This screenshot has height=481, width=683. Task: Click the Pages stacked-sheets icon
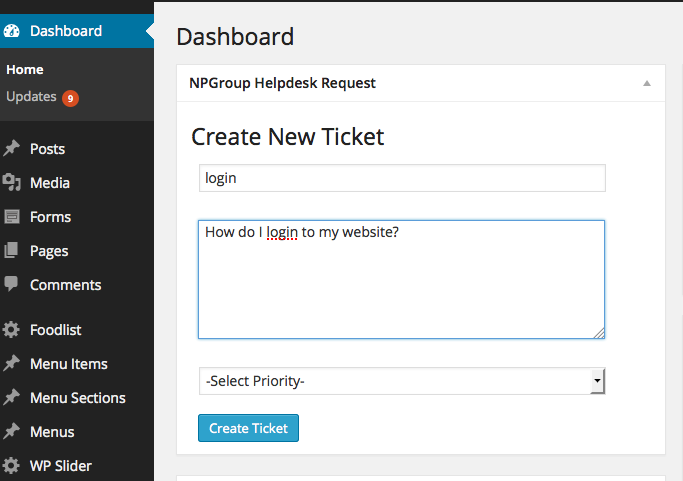[x=11, y=251]
